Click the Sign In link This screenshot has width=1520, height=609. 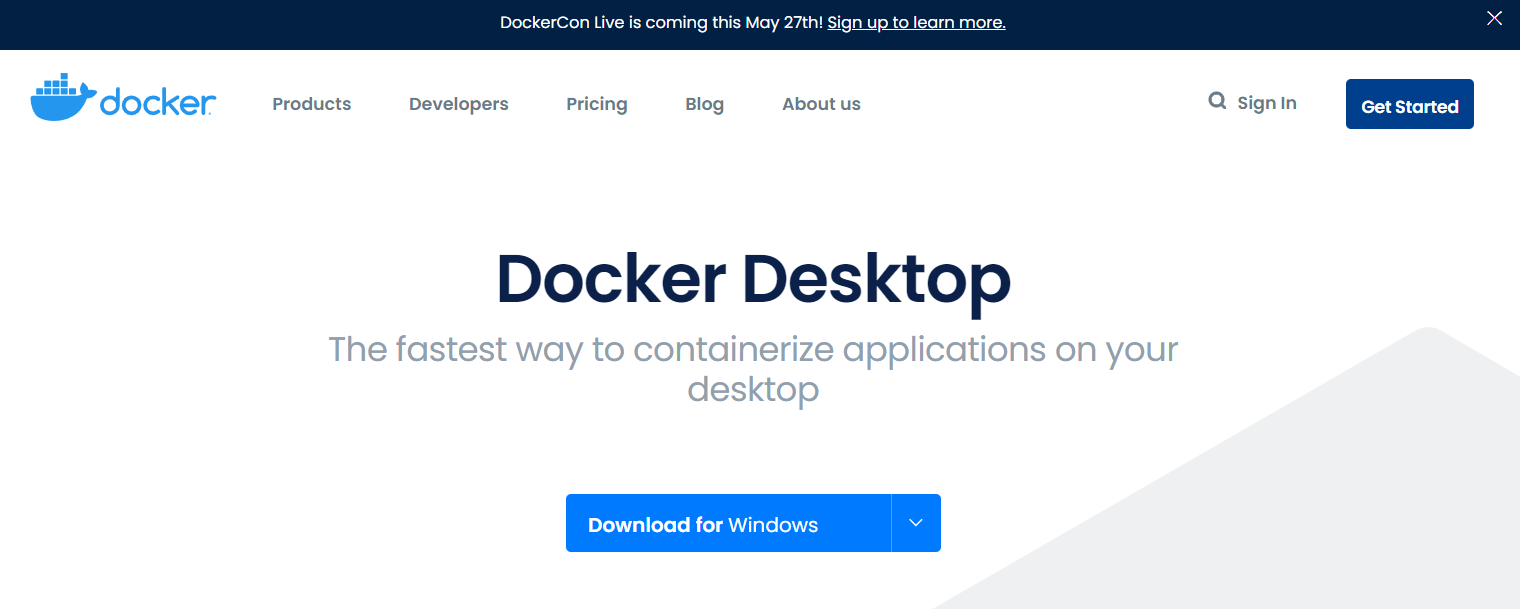pos(1267,103)
